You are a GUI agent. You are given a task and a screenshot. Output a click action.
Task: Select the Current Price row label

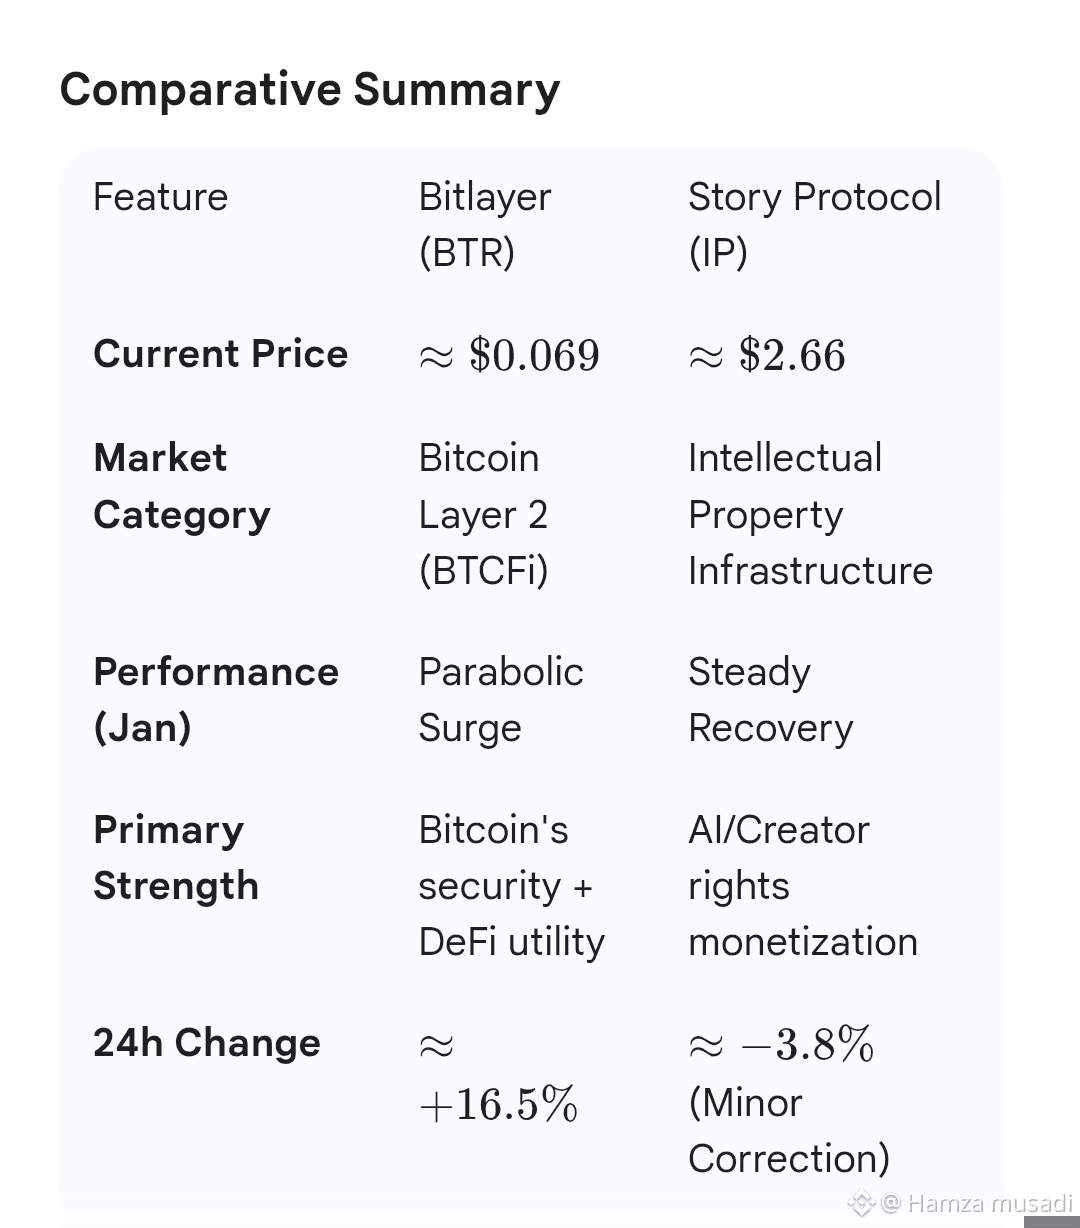tap(220, 354)
